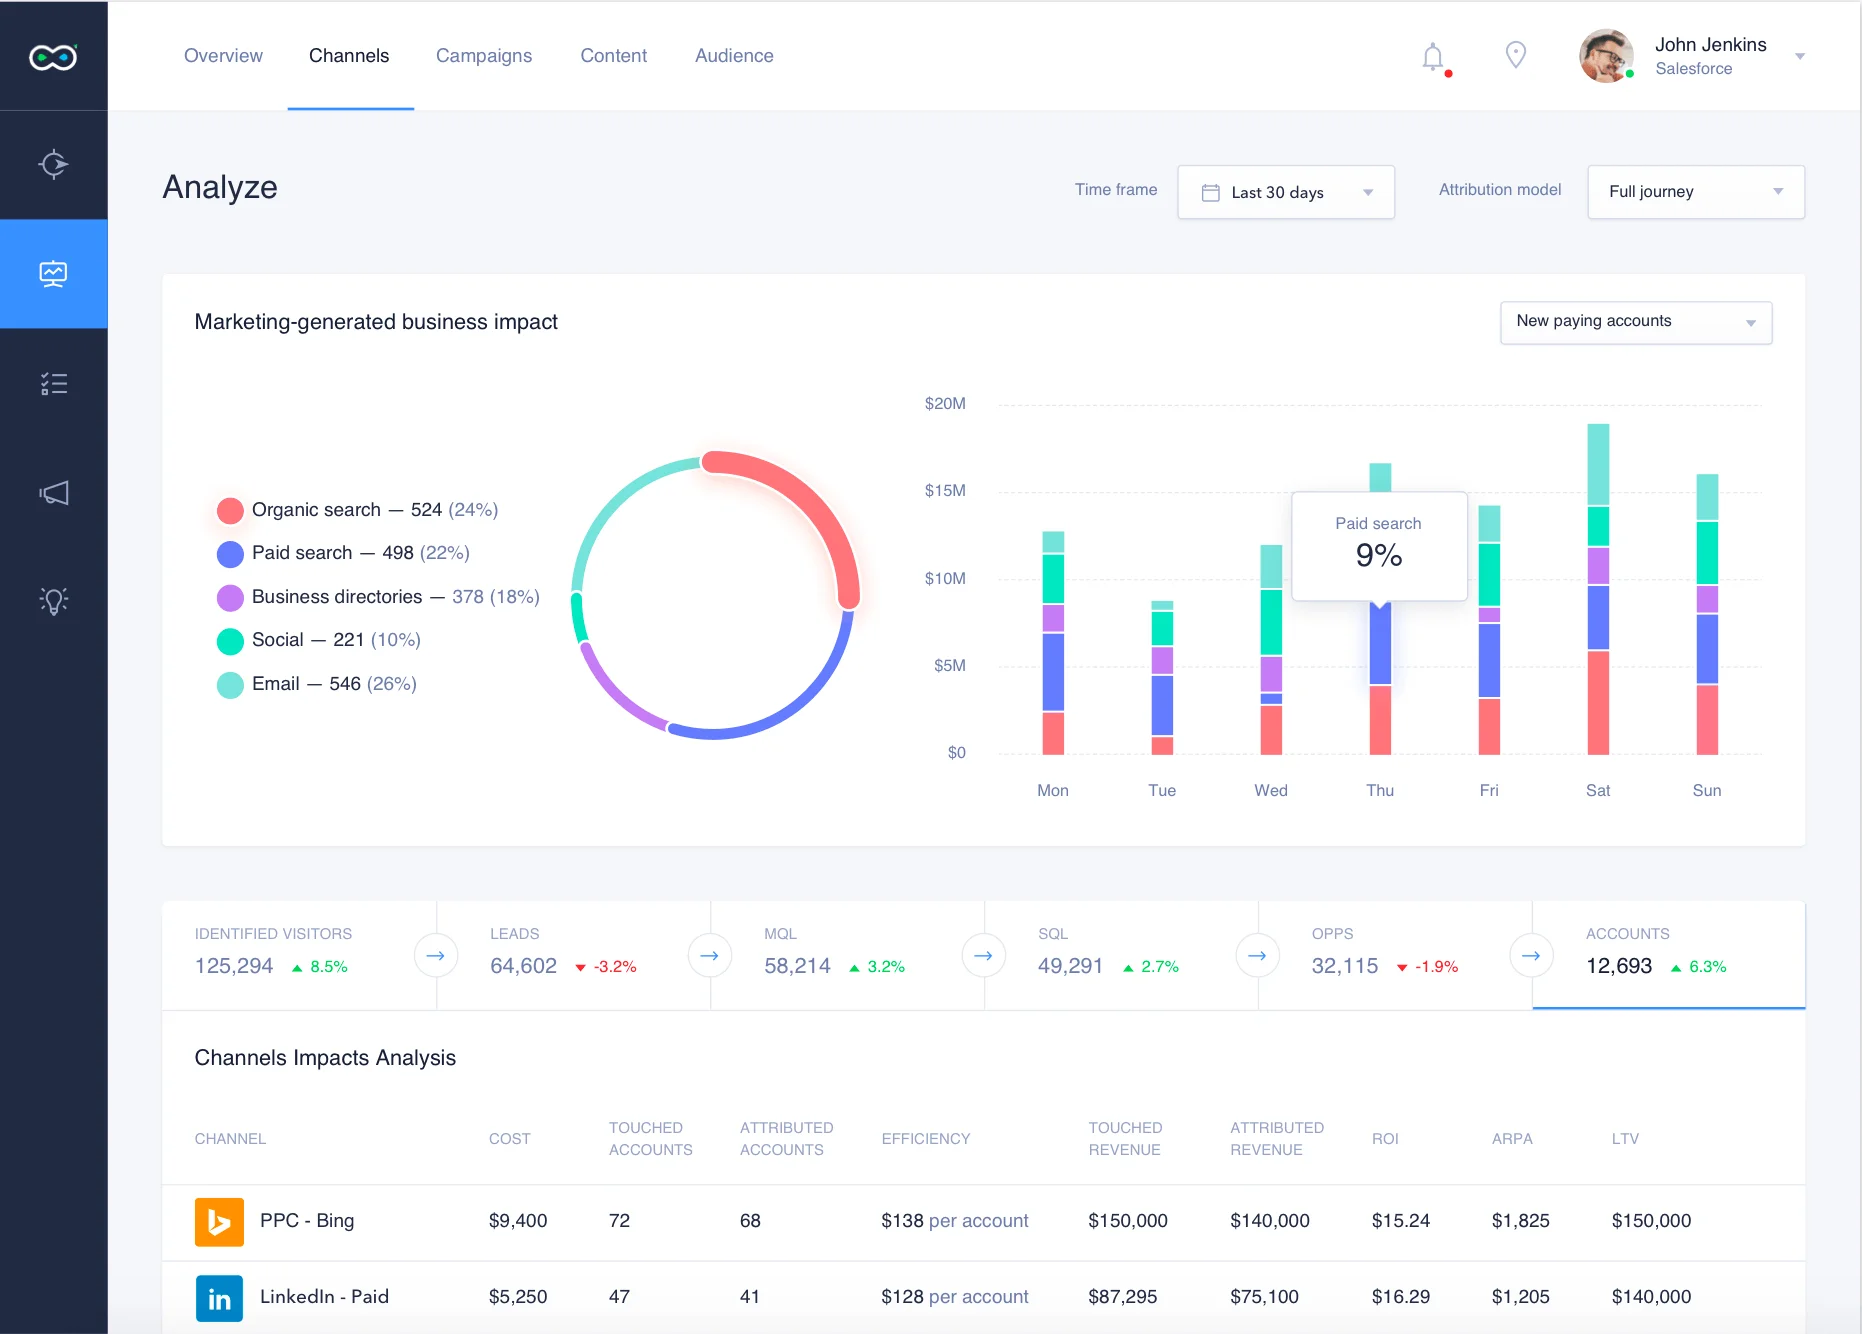Click the arrow between Leads and MQL
This screenshot has width=1862, height=1334.
point(709,956)
